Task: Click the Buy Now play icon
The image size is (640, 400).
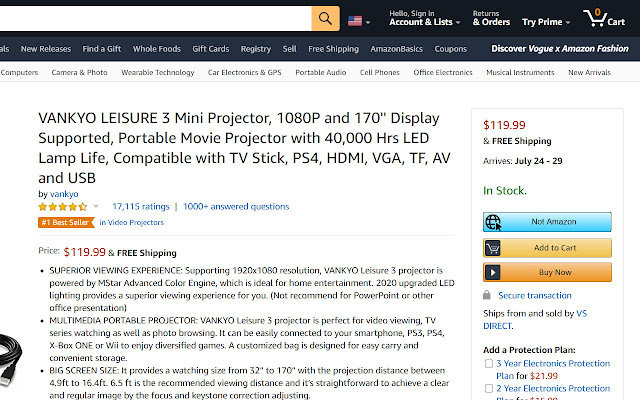Action: (492, 272)
